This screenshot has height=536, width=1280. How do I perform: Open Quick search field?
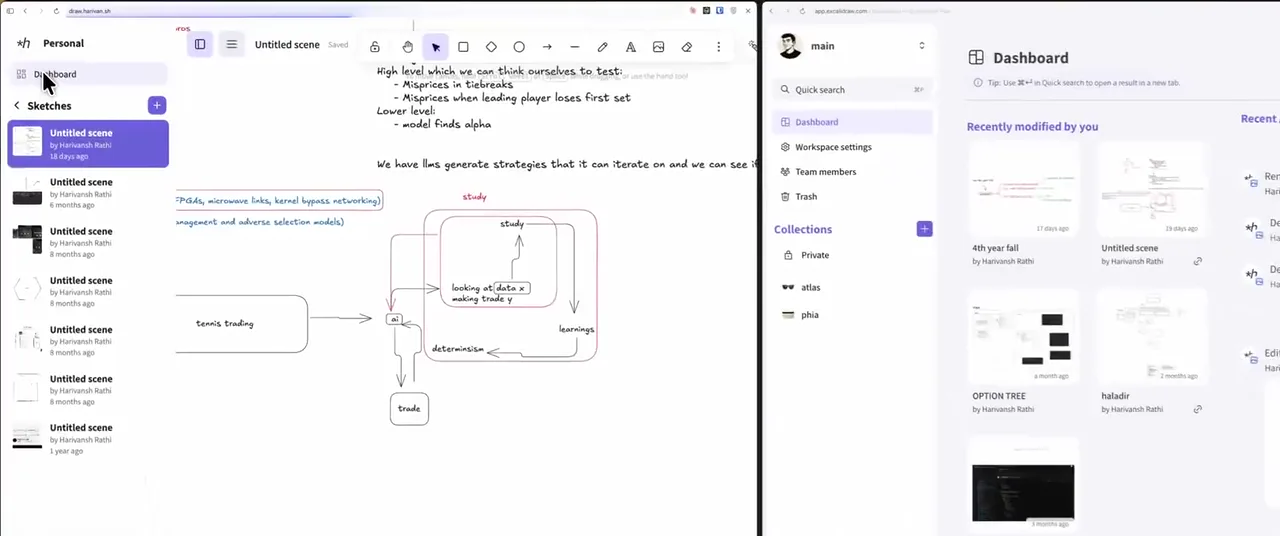(853, 89)
